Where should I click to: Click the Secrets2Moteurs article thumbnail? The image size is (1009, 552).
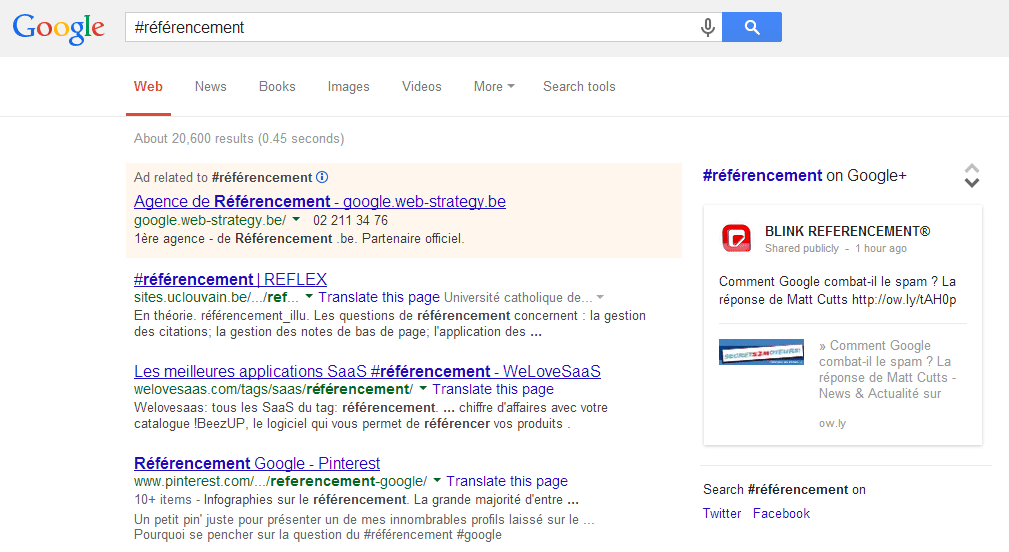(761, 352)
